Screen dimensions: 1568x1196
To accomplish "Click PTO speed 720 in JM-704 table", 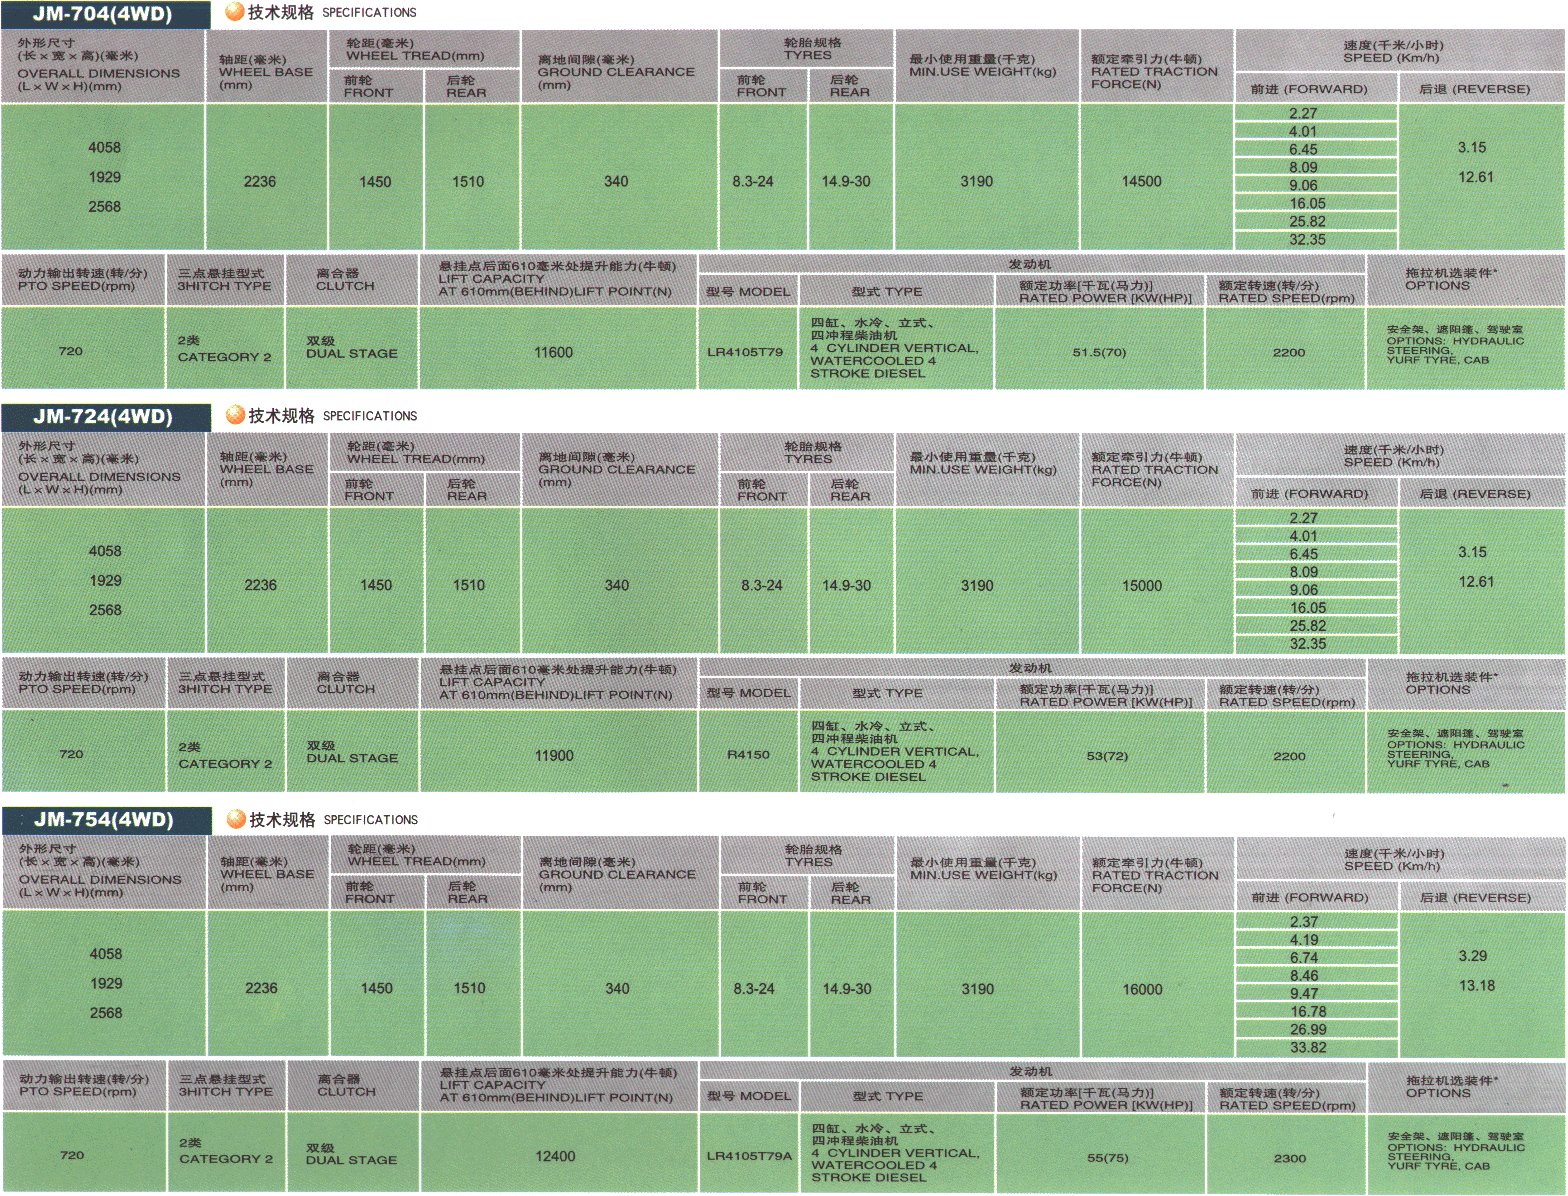I will (x=71, y=352).
